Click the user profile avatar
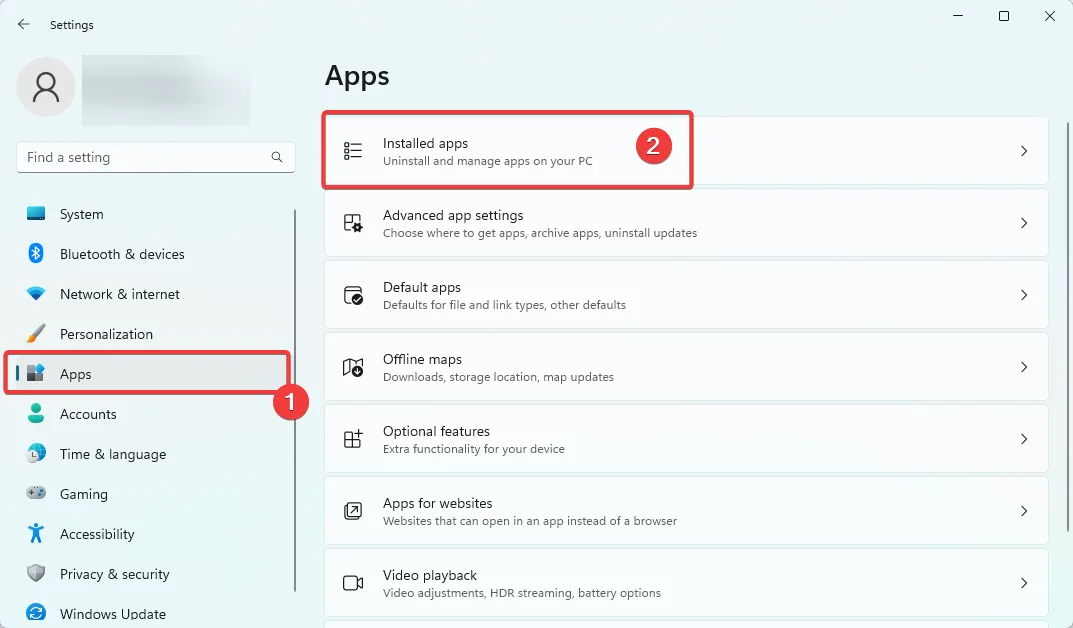Image resolution: width=1073 pixels, height=628 pixels. (46, 87)
